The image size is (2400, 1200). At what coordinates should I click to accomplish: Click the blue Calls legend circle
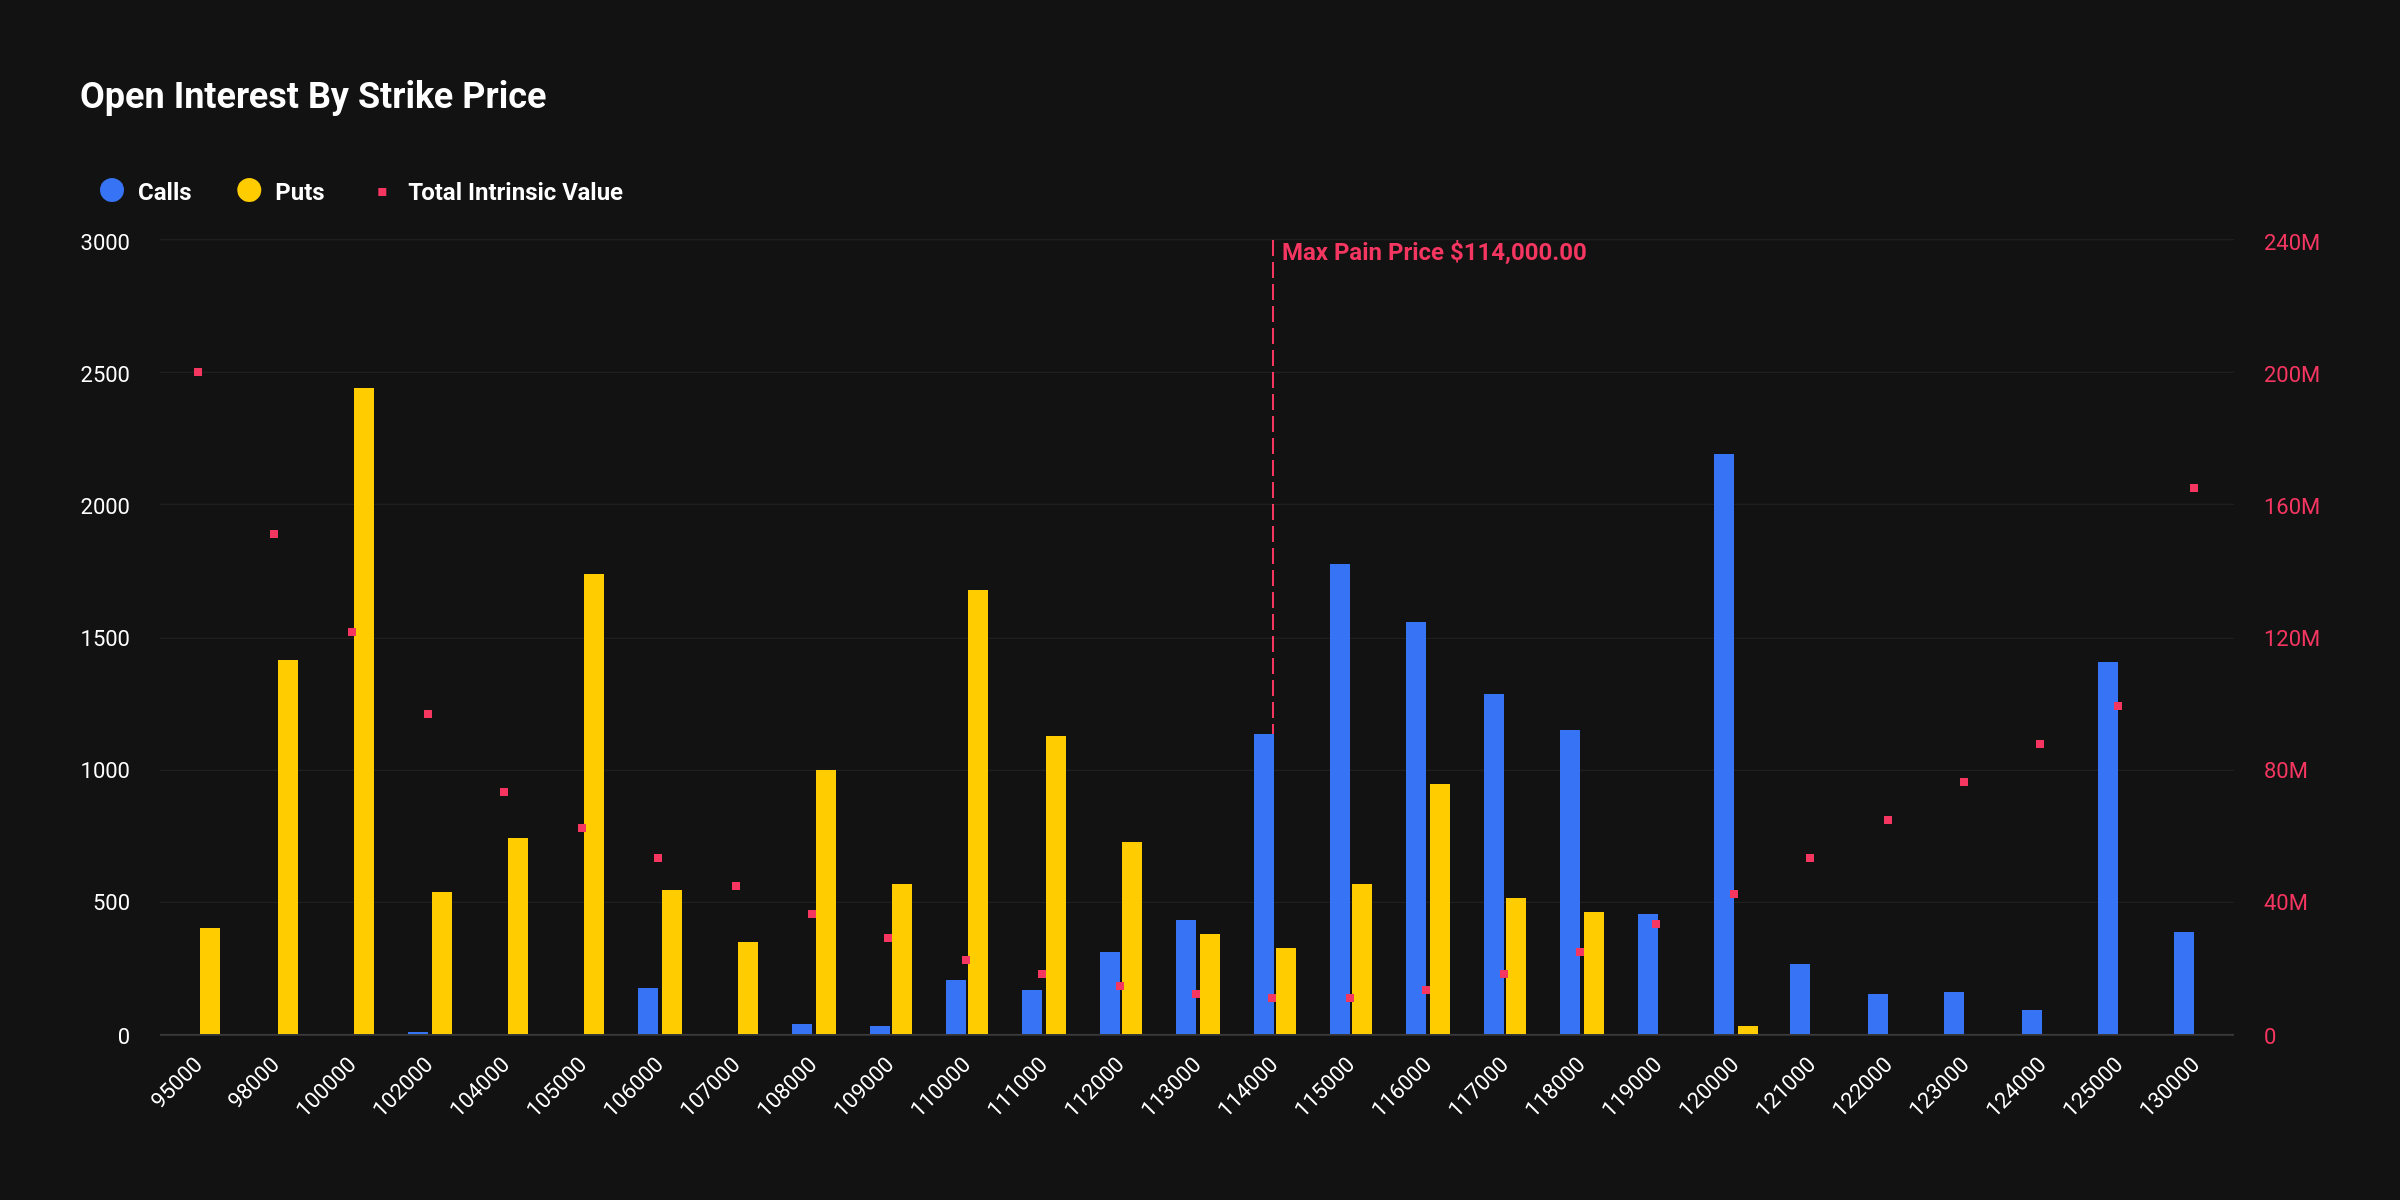coord(112,191)
